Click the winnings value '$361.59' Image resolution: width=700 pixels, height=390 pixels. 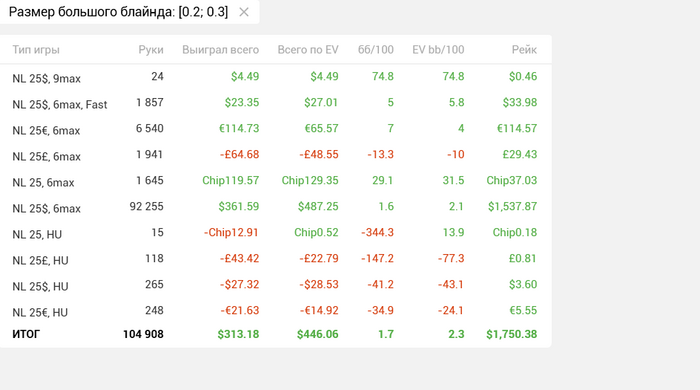click(x=238, y=207)
